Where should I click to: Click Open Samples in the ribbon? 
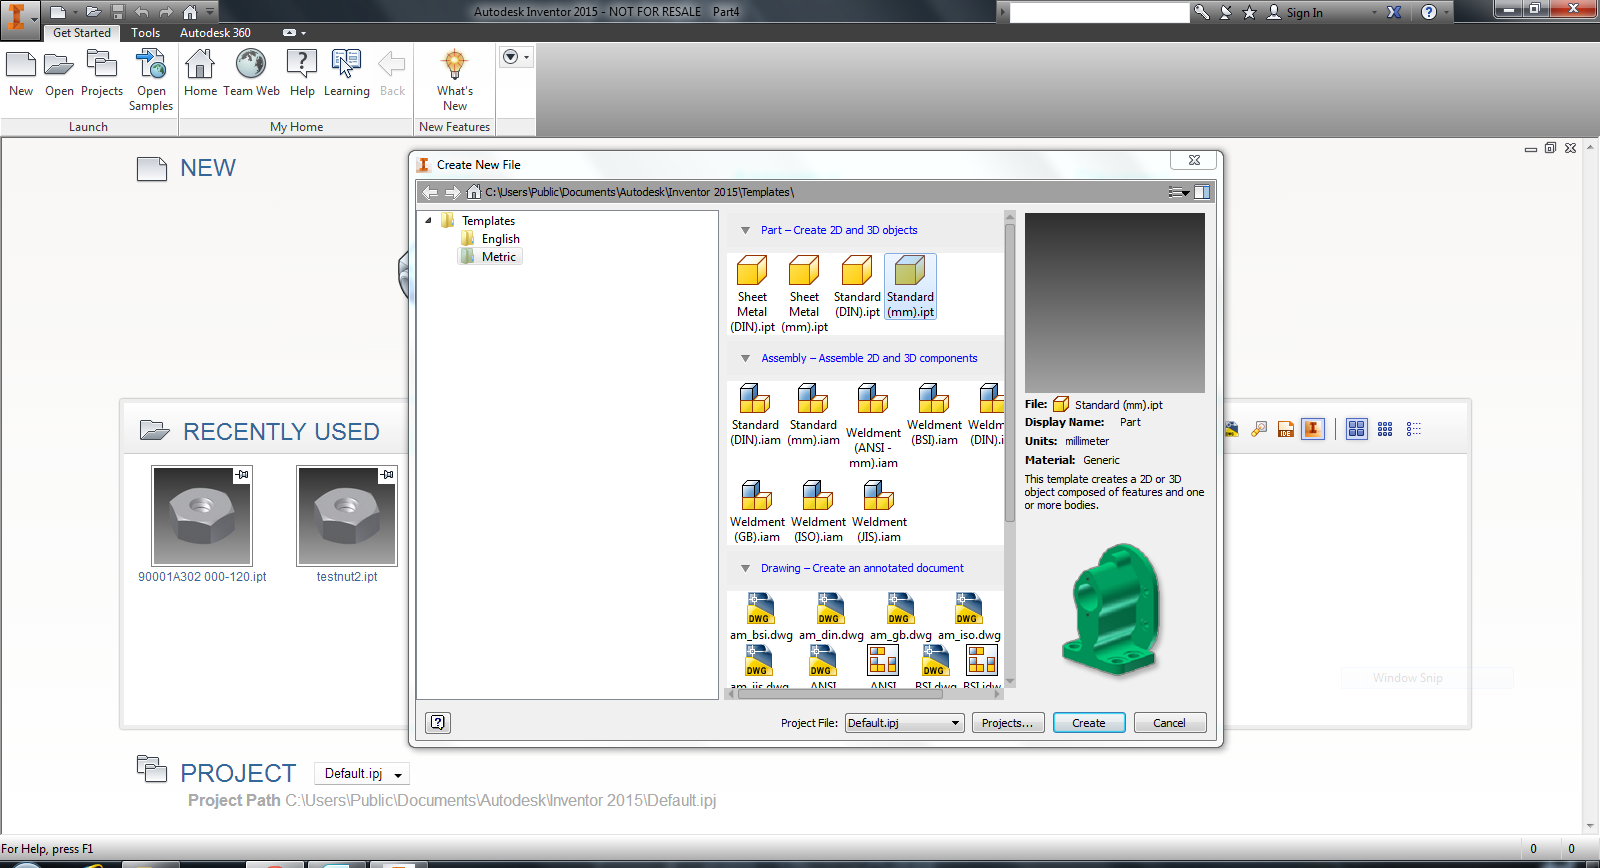coord(151,80)
